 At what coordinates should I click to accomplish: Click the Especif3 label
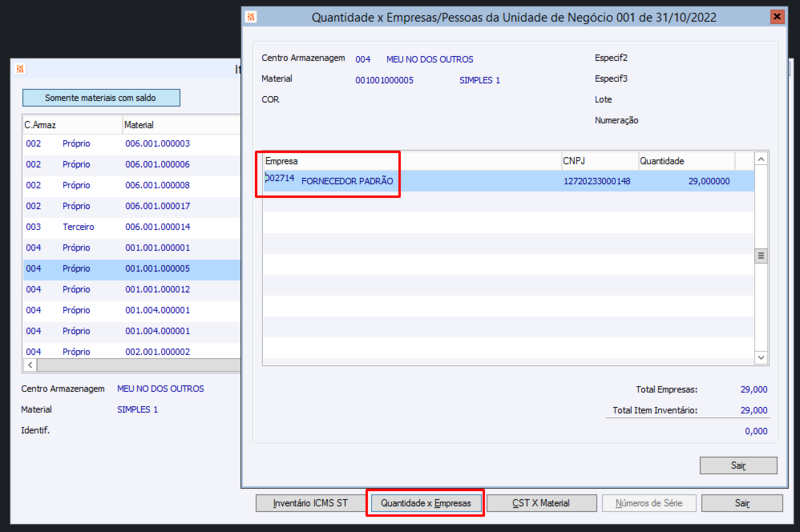coord(611,79)
